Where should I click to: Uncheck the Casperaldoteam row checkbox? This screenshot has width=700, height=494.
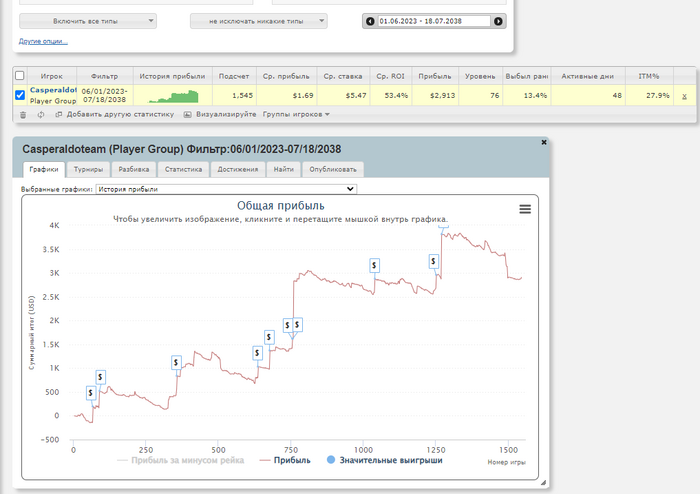[20, 95]
